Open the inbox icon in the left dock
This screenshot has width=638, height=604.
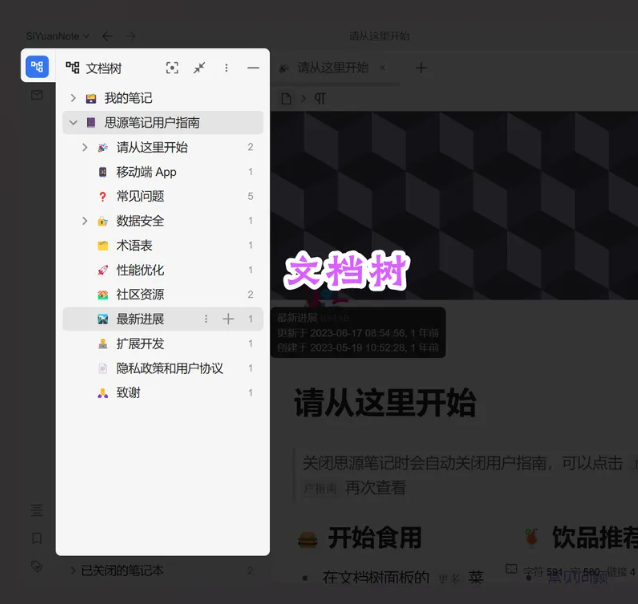(37, 95)
